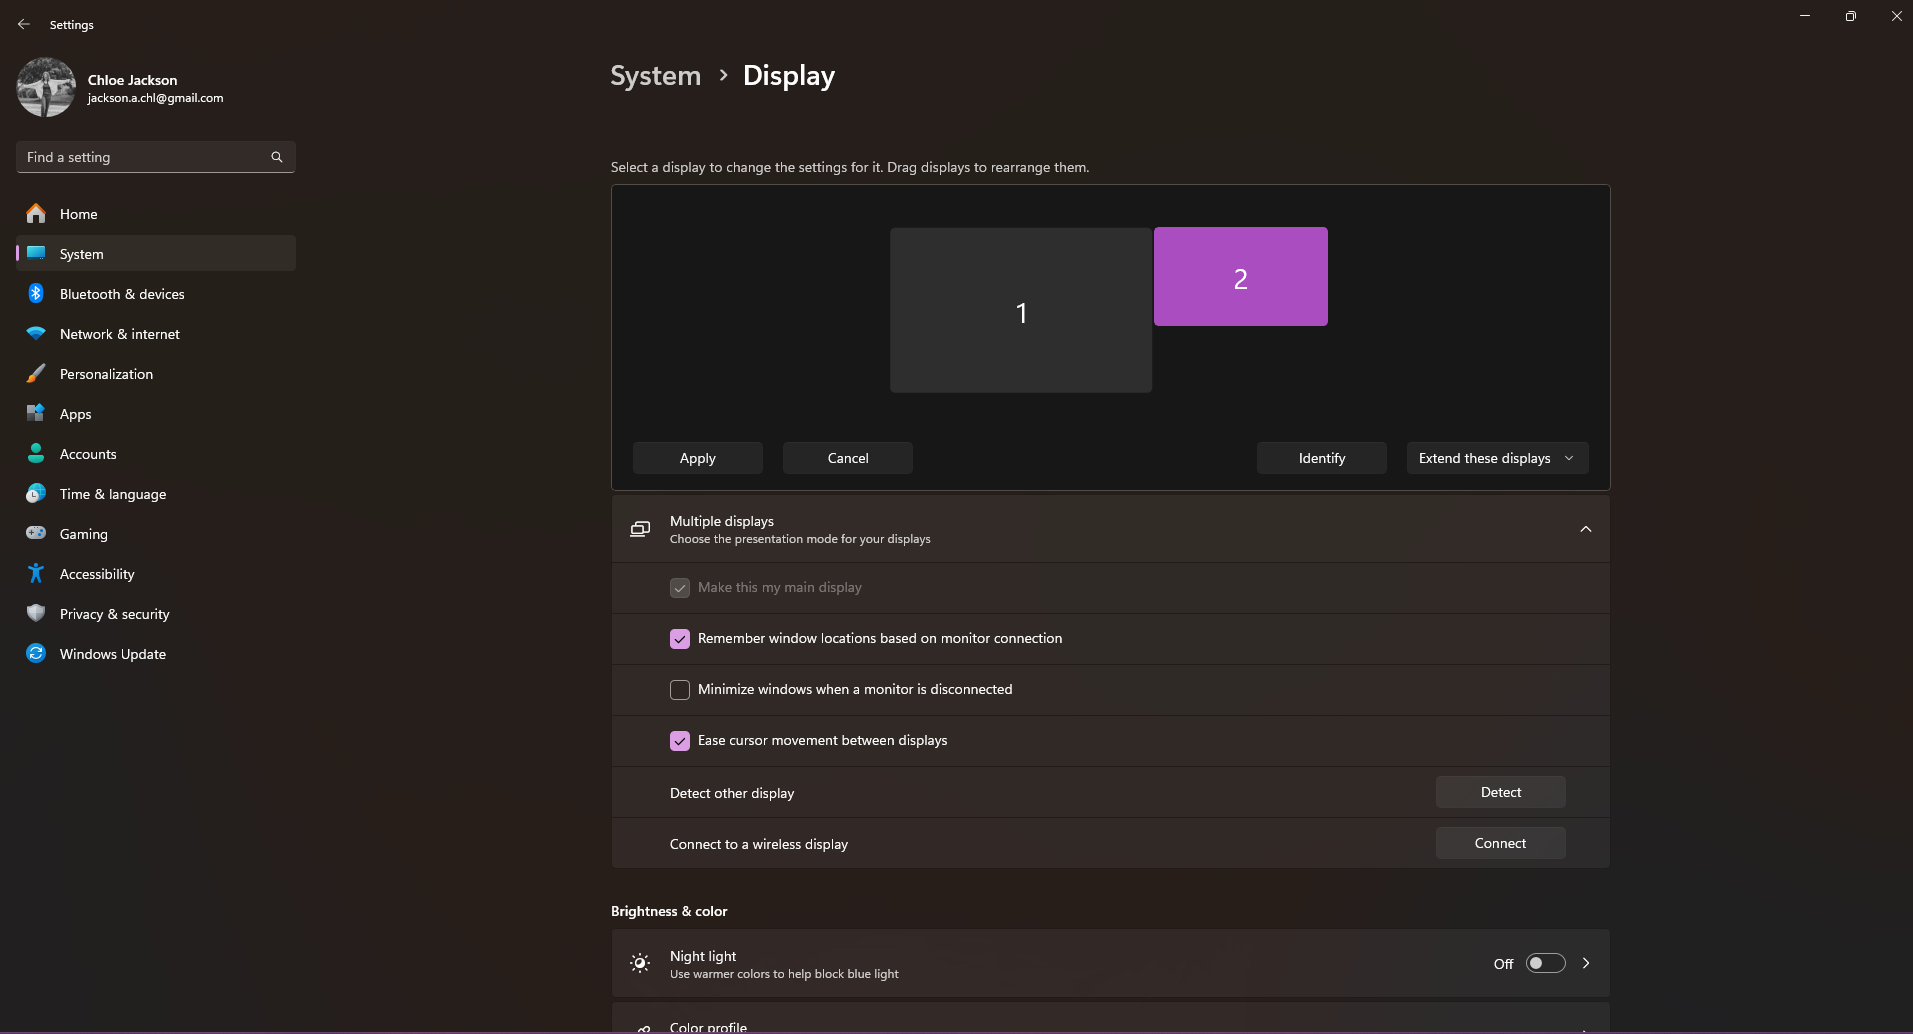Viewport: 1913px width, 1034px height.
Task: Click the Windows Update sync icon
Action: pos(36,653)
